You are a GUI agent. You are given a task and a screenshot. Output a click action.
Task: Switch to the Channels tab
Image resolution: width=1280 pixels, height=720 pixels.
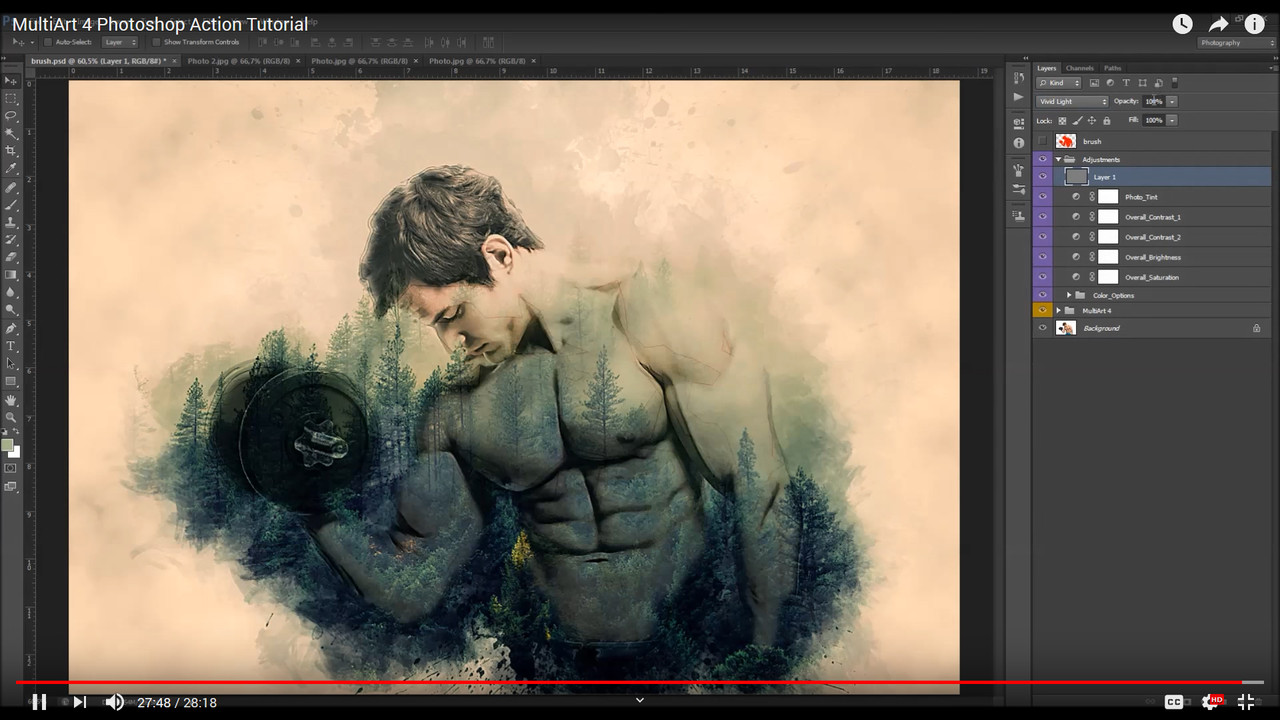(1079, 68)
